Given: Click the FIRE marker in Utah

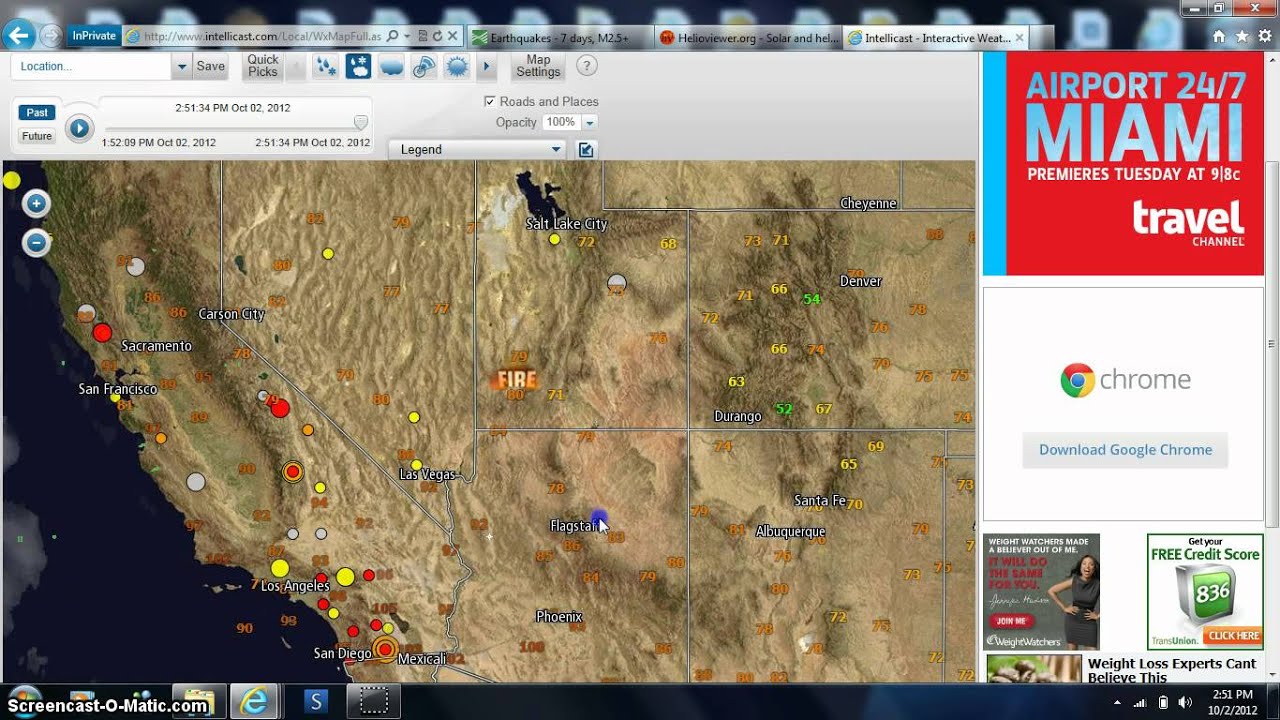Looking at the screenshot, I should point(517,380).
